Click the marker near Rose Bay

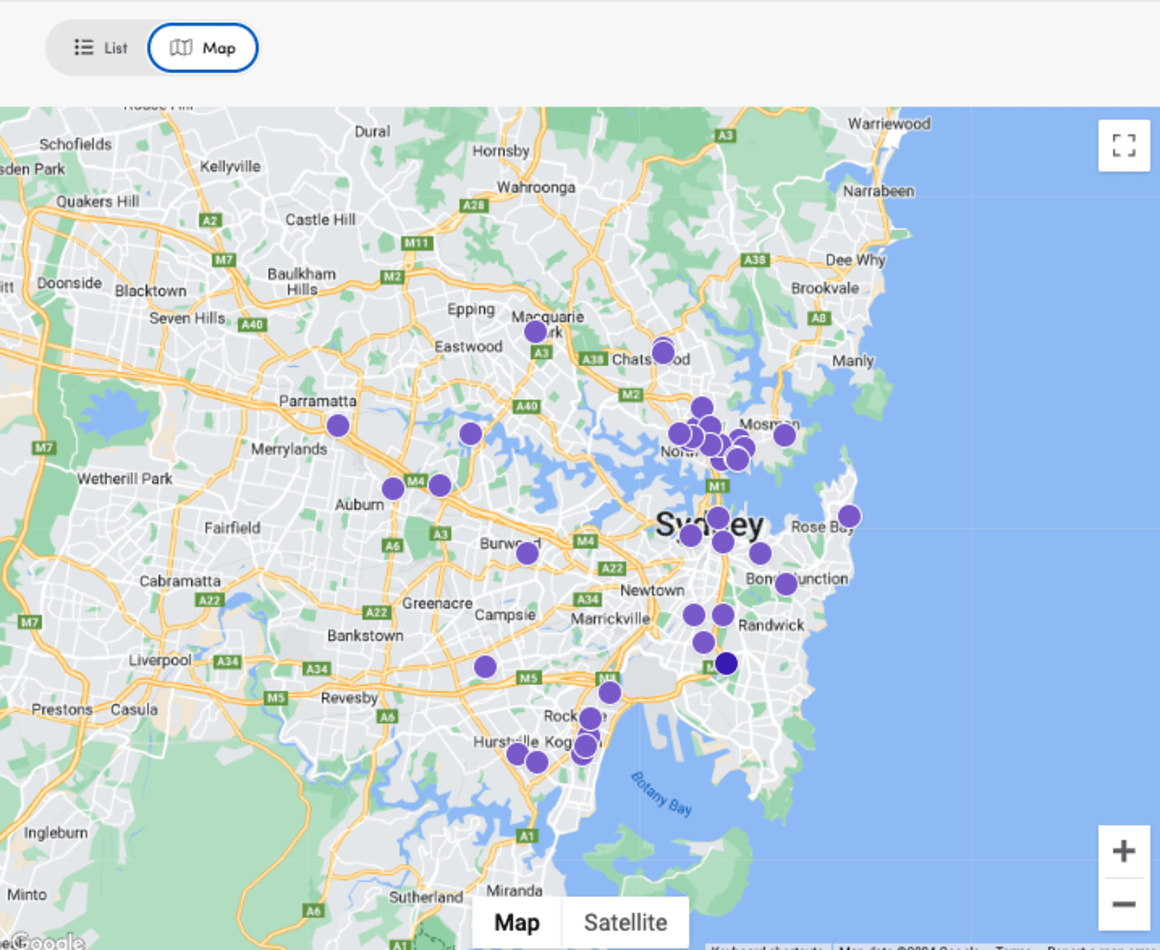tap(849, 516)
